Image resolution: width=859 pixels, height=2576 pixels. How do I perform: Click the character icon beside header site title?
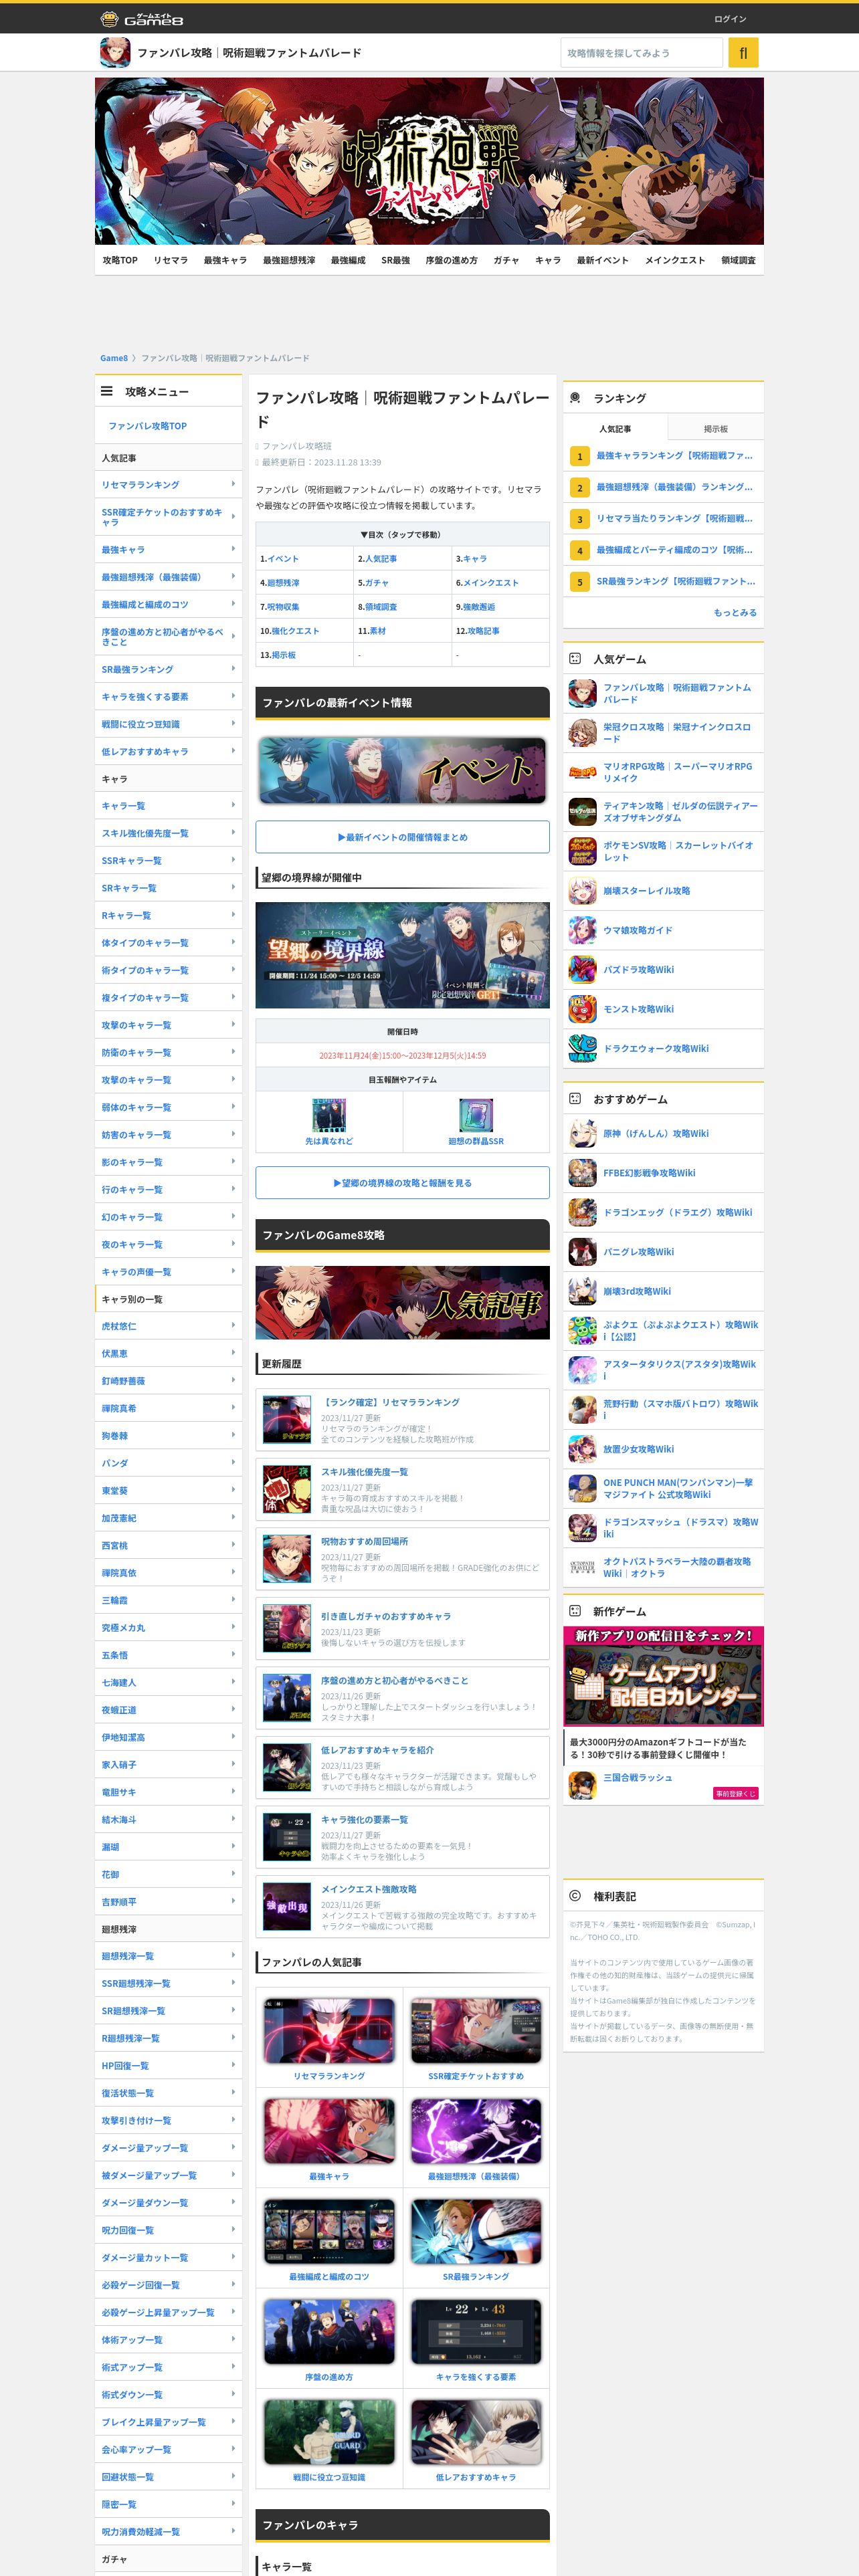tap(115, 53)
